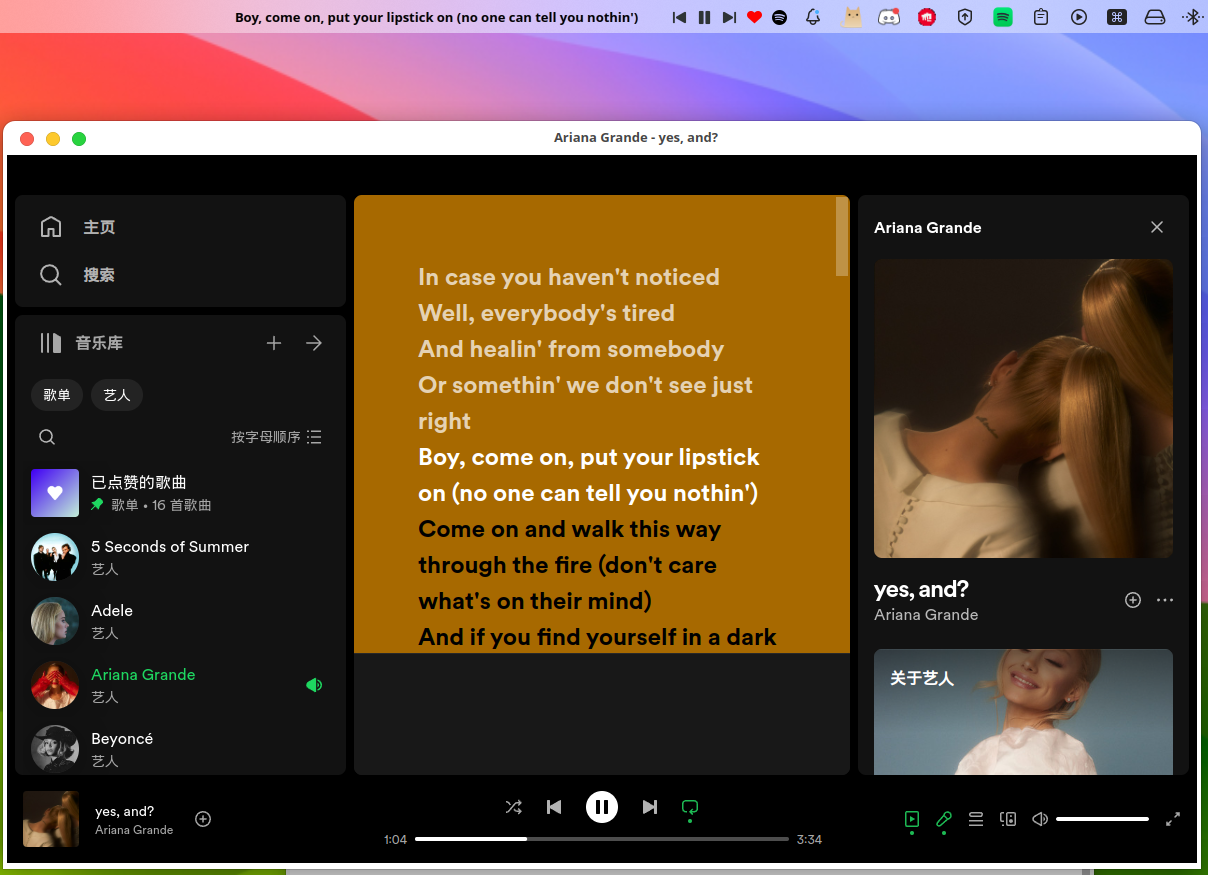Open more options (three dots) in the right panel
The width and height of the screenshot is (1208, 875).
(x=1165, y=600)
